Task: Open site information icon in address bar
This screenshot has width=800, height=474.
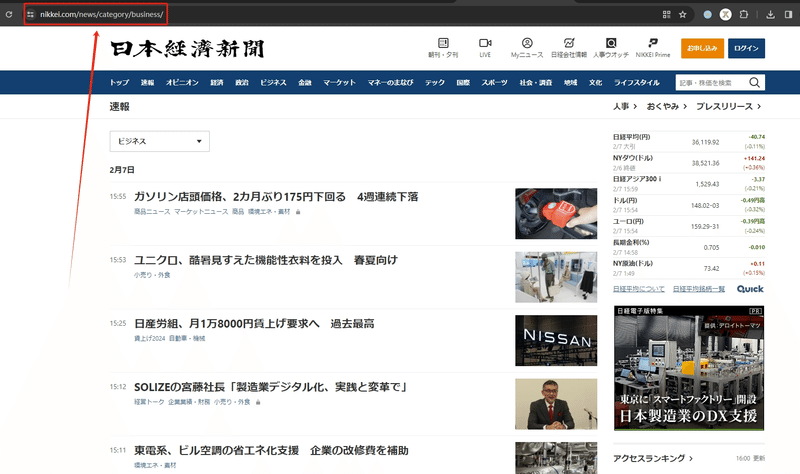Action: point(31,14)
